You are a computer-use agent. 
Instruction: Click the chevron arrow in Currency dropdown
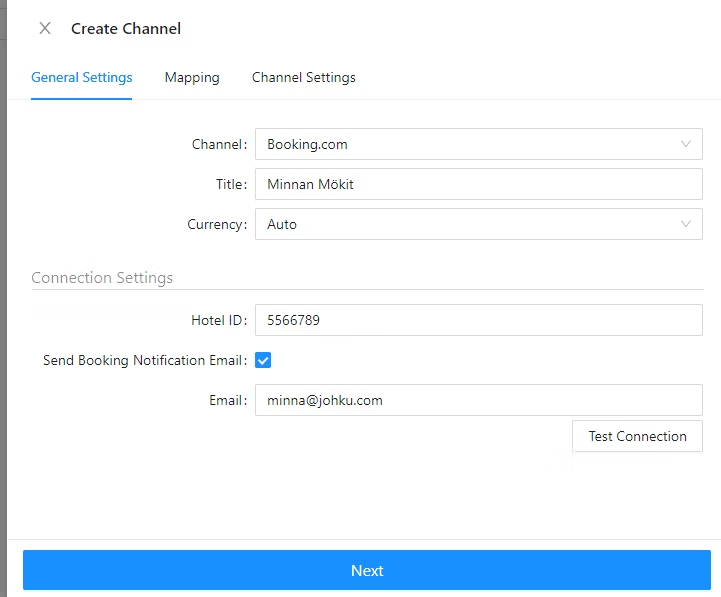pyautogui.click(x=686, y=224)
